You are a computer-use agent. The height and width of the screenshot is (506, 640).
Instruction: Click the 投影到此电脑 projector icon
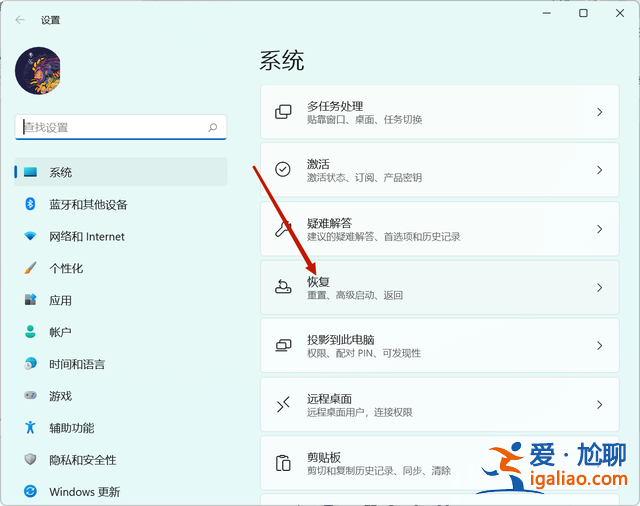283,345
